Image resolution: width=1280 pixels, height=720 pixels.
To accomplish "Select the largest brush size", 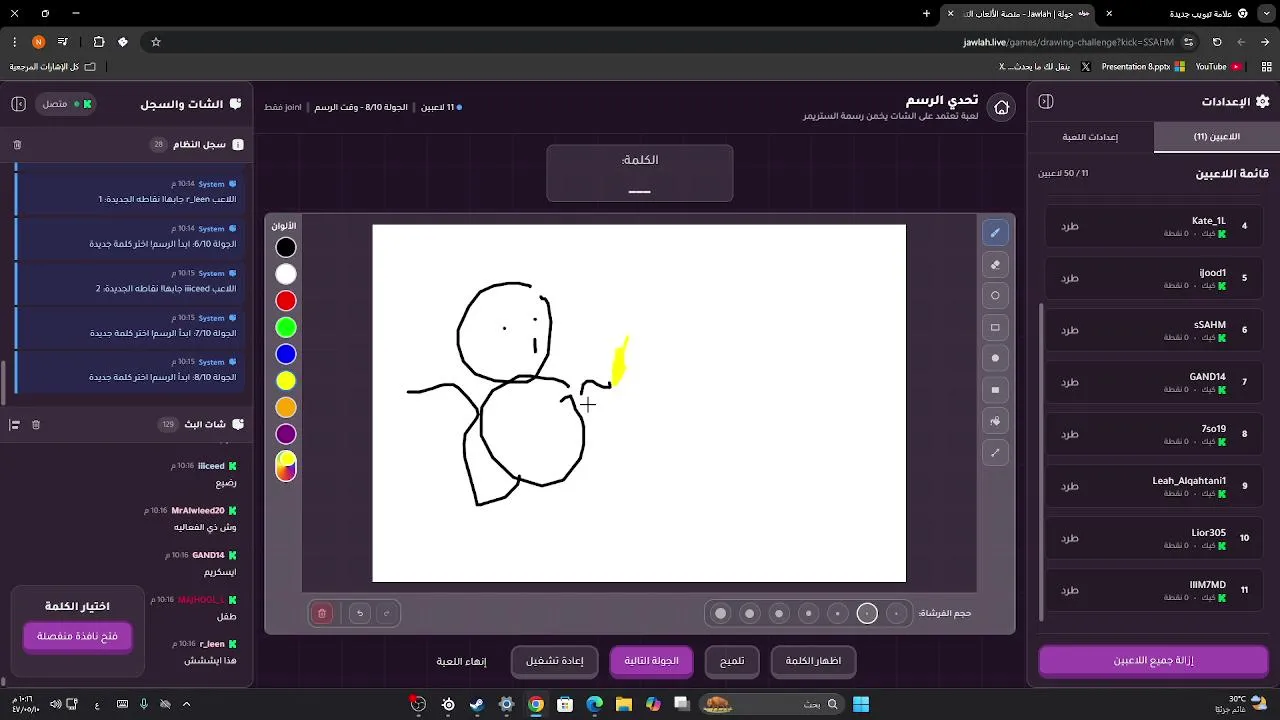I will click(x=720, y=613).
